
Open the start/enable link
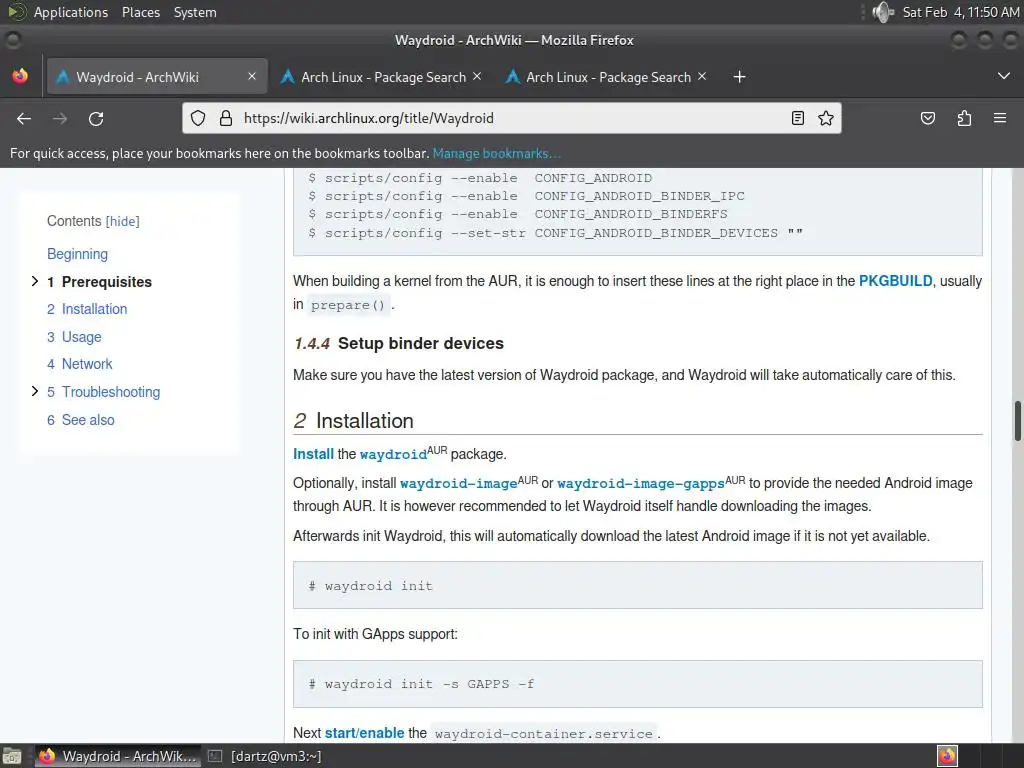(364, 733)
